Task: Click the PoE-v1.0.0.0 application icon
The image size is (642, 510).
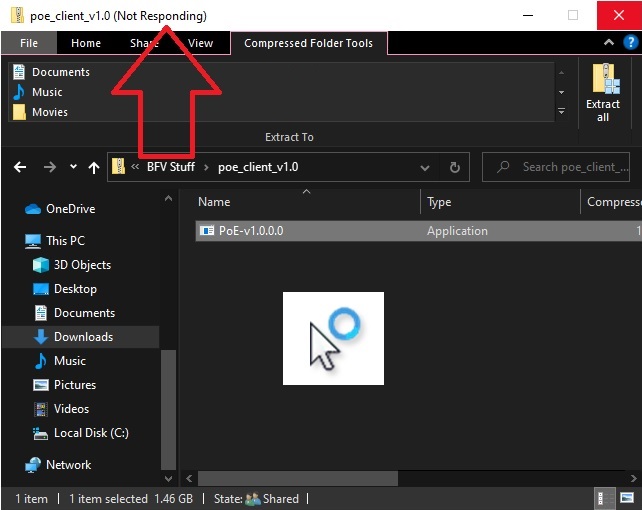Action: (207, 231)
